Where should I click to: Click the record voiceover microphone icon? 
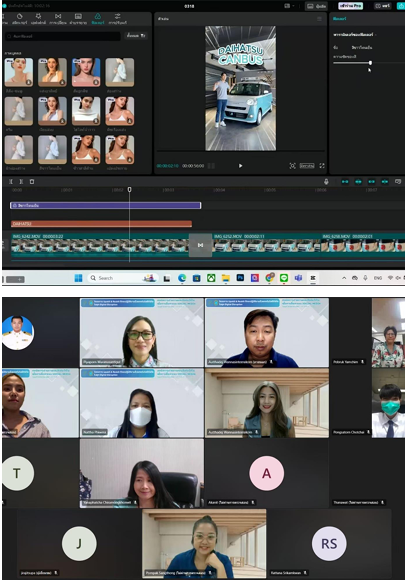326,182
